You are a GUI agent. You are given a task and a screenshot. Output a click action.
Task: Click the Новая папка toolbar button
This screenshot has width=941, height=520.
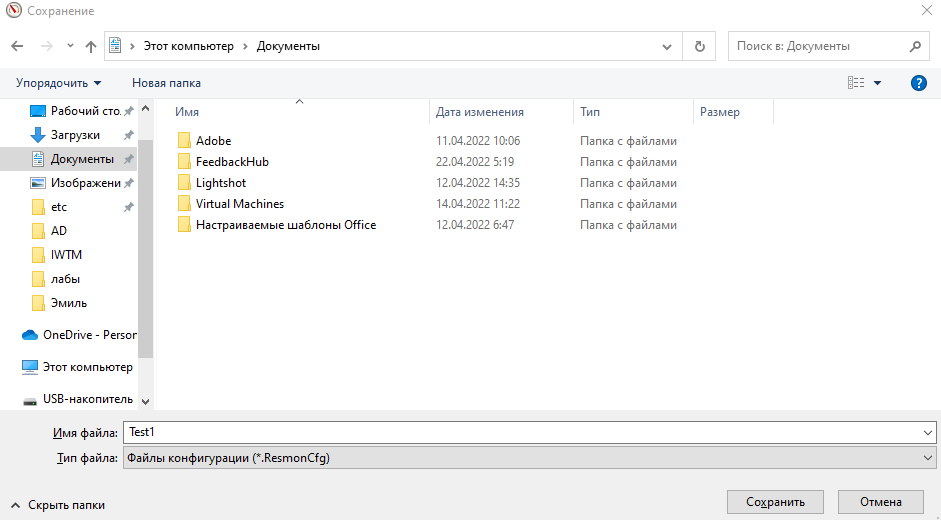(x=166, y=83)
